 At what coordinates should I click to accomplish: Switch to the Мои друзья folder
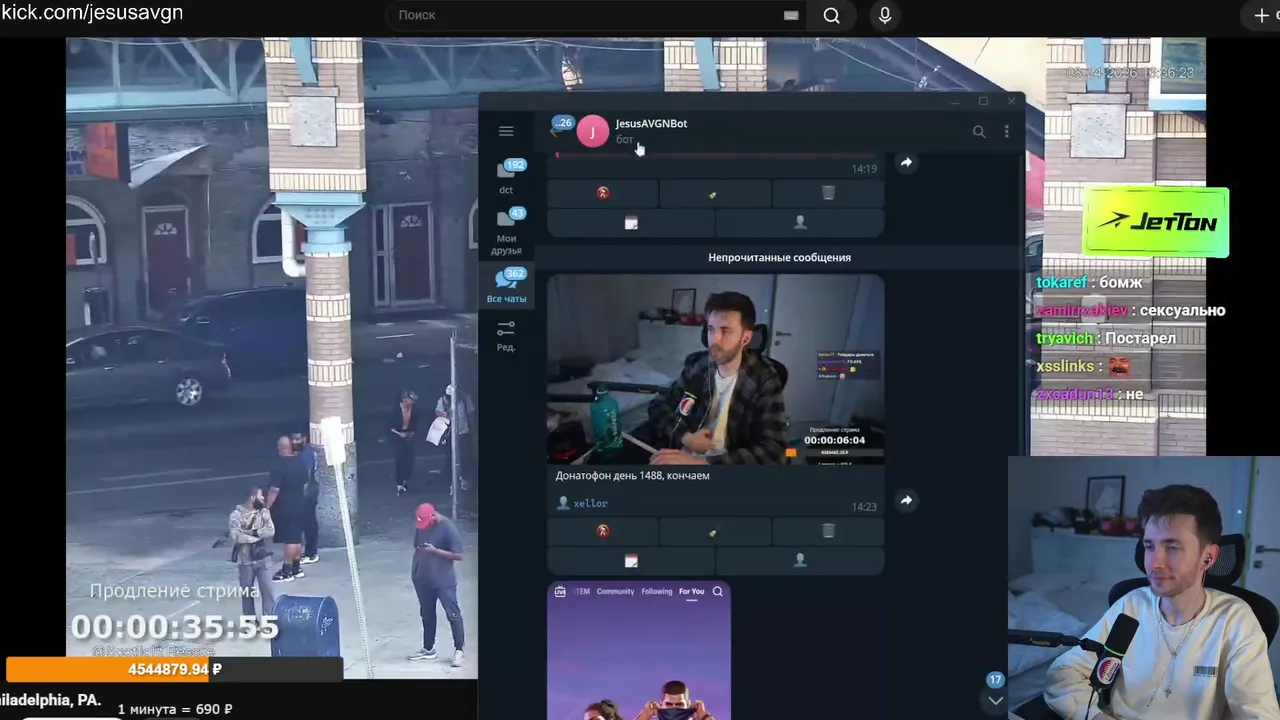[x=507, y=231]
